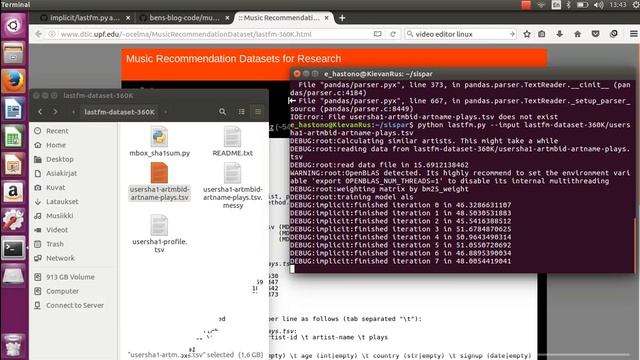This screenshot has width=640, height=360.
Task: Open Files manager from launcher
Action: (13, 53)
